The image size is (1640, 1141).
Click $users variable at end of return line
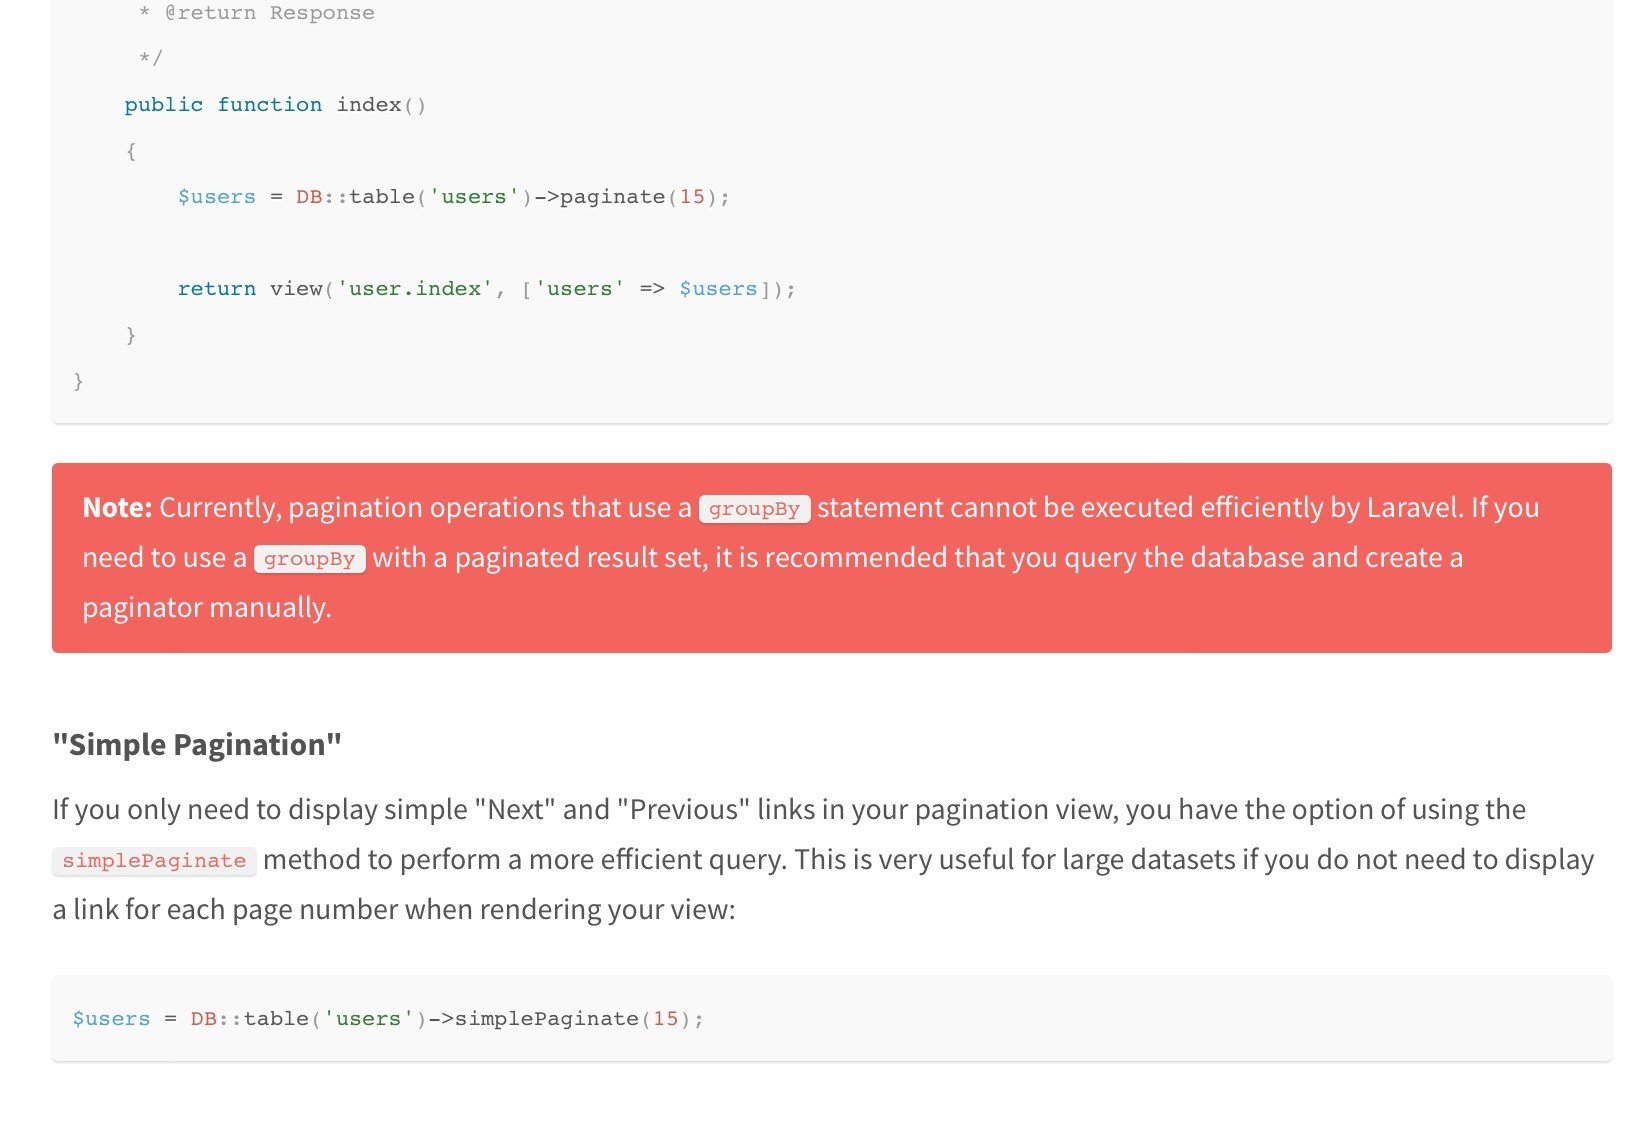[x=718, y=289]
